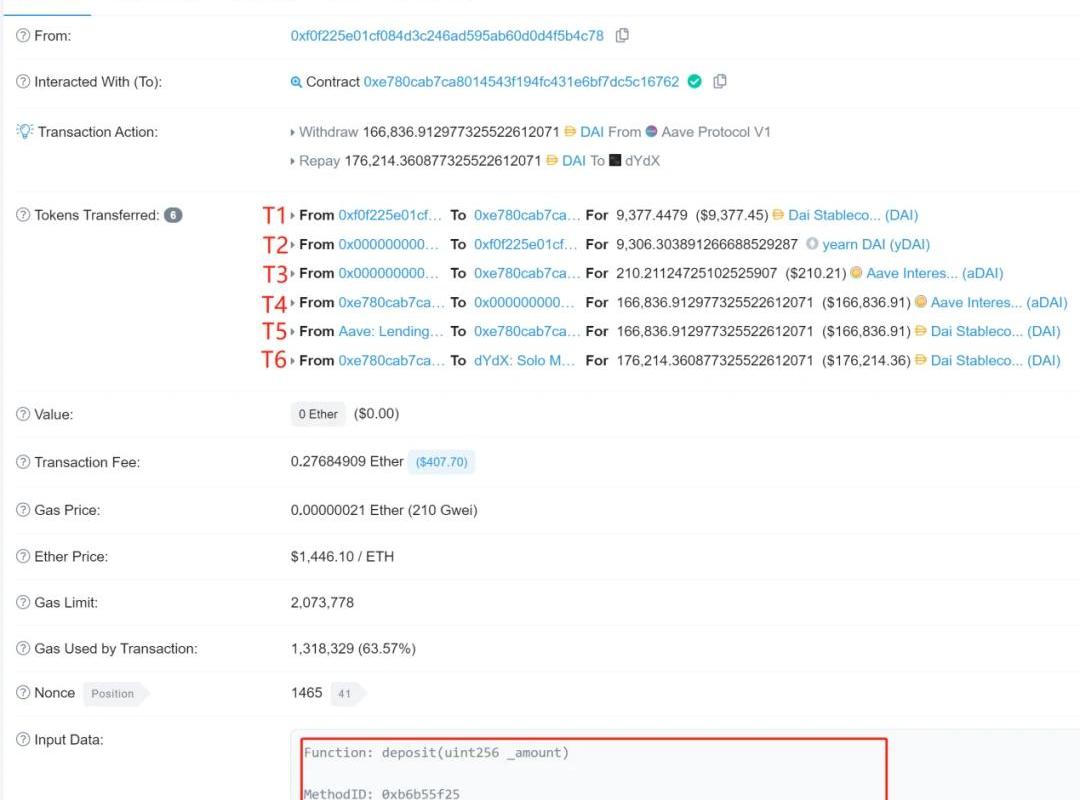Click the magnifier icon before Contract

point(296,82)
